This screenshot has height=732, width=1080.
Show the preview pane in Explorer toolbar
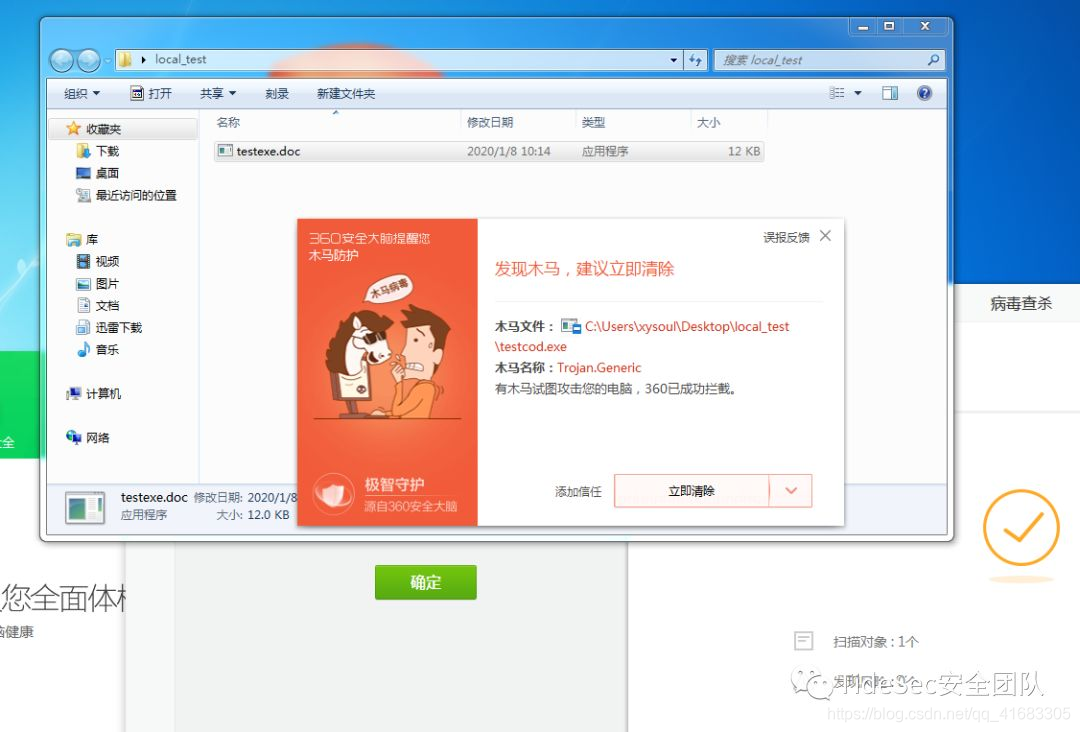pyautogui.click(x=889, y=93)
